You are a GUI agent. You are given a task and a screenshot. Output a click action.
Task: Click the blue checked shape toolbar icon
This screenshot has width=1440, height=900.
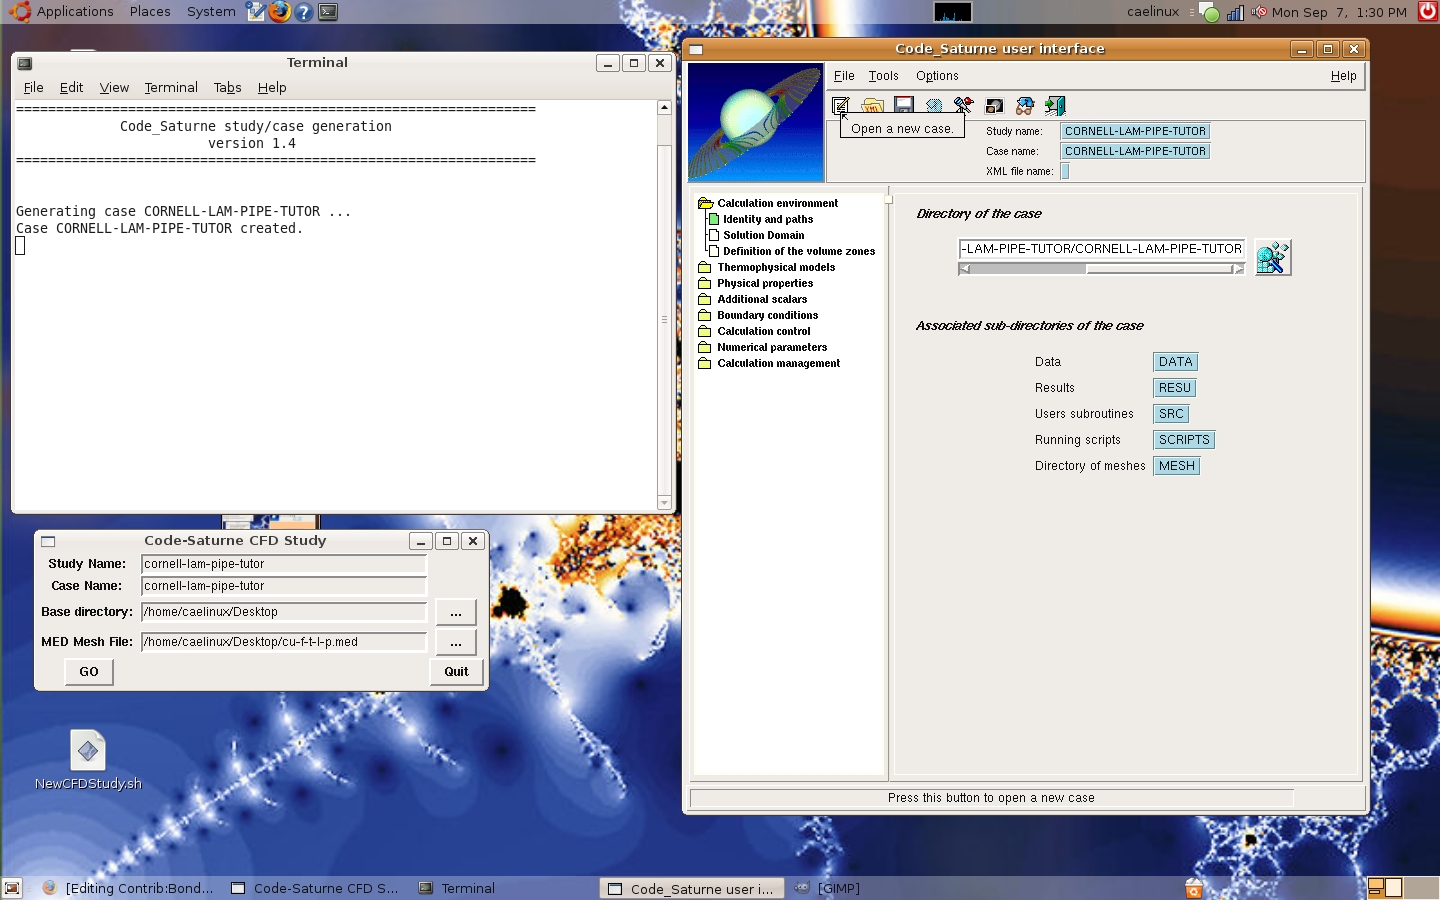point(934,105)
